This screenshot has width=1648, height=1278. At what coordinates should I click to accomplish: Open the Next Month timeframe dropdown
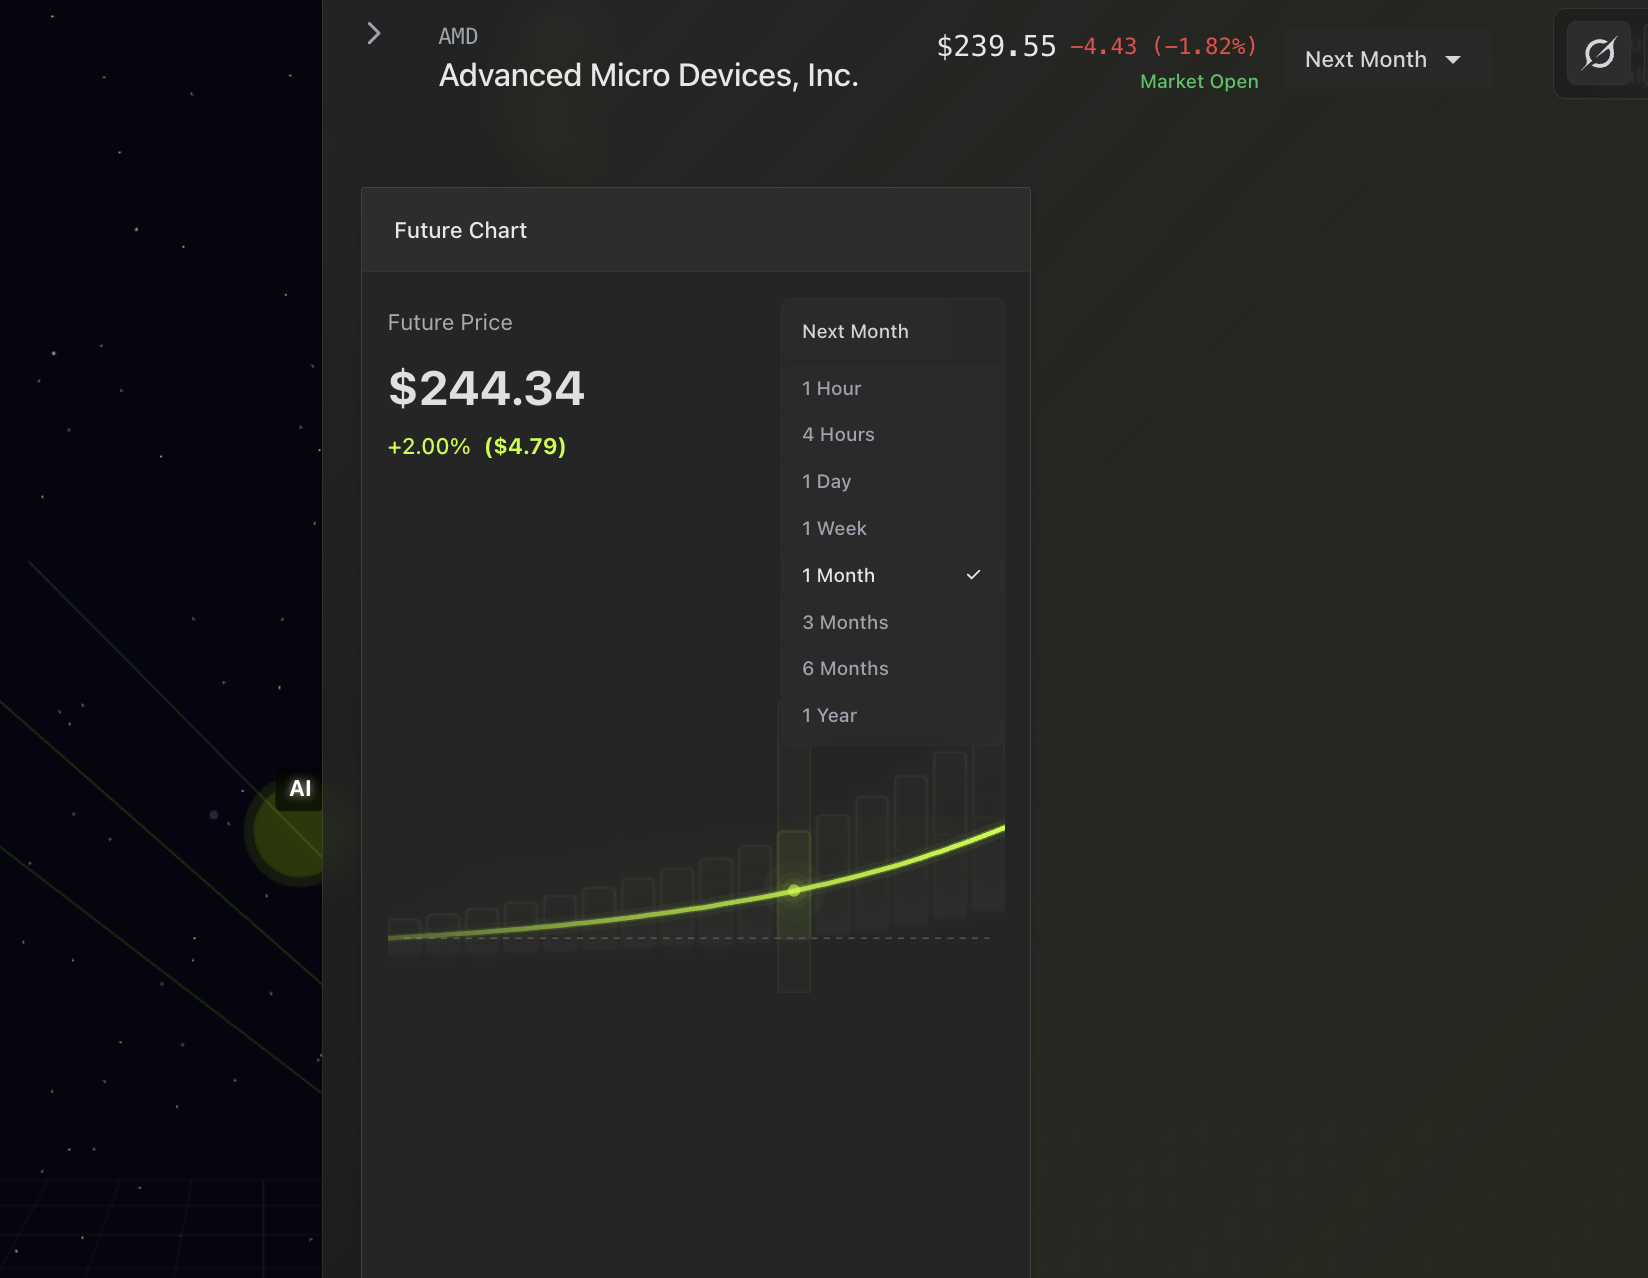(1386, 59)
